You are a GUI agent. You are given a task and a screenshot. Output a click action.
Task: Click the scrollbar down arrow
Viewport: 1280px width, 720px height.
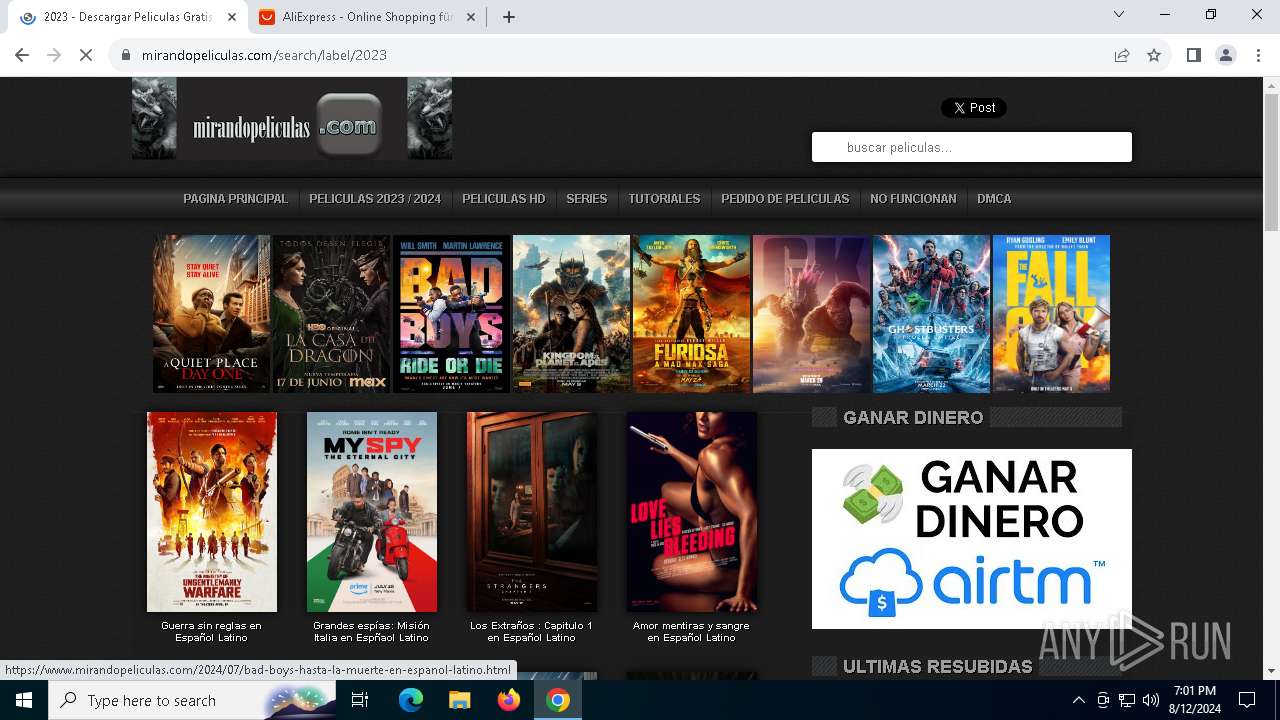[1271, 671]
